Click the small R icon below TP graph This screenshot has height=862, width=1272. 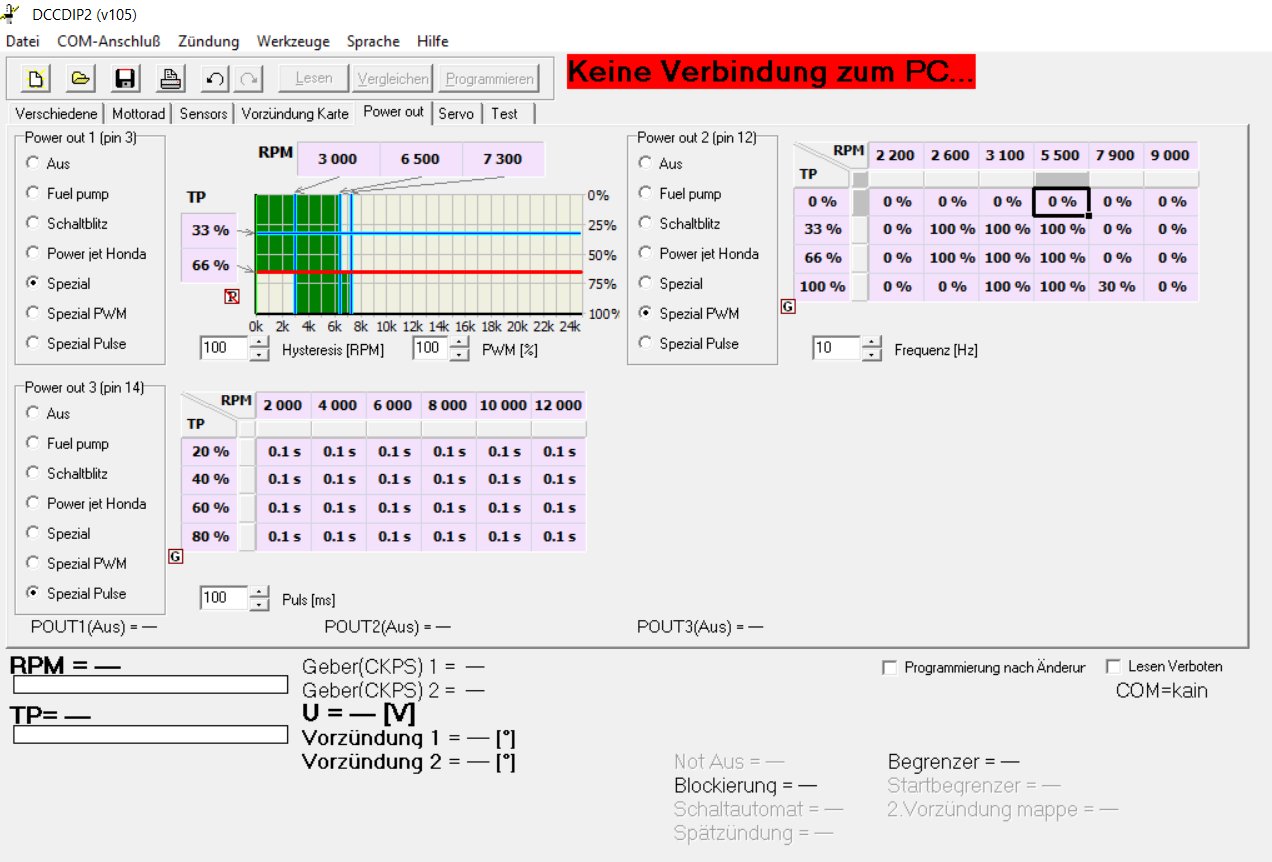(232, 296)
